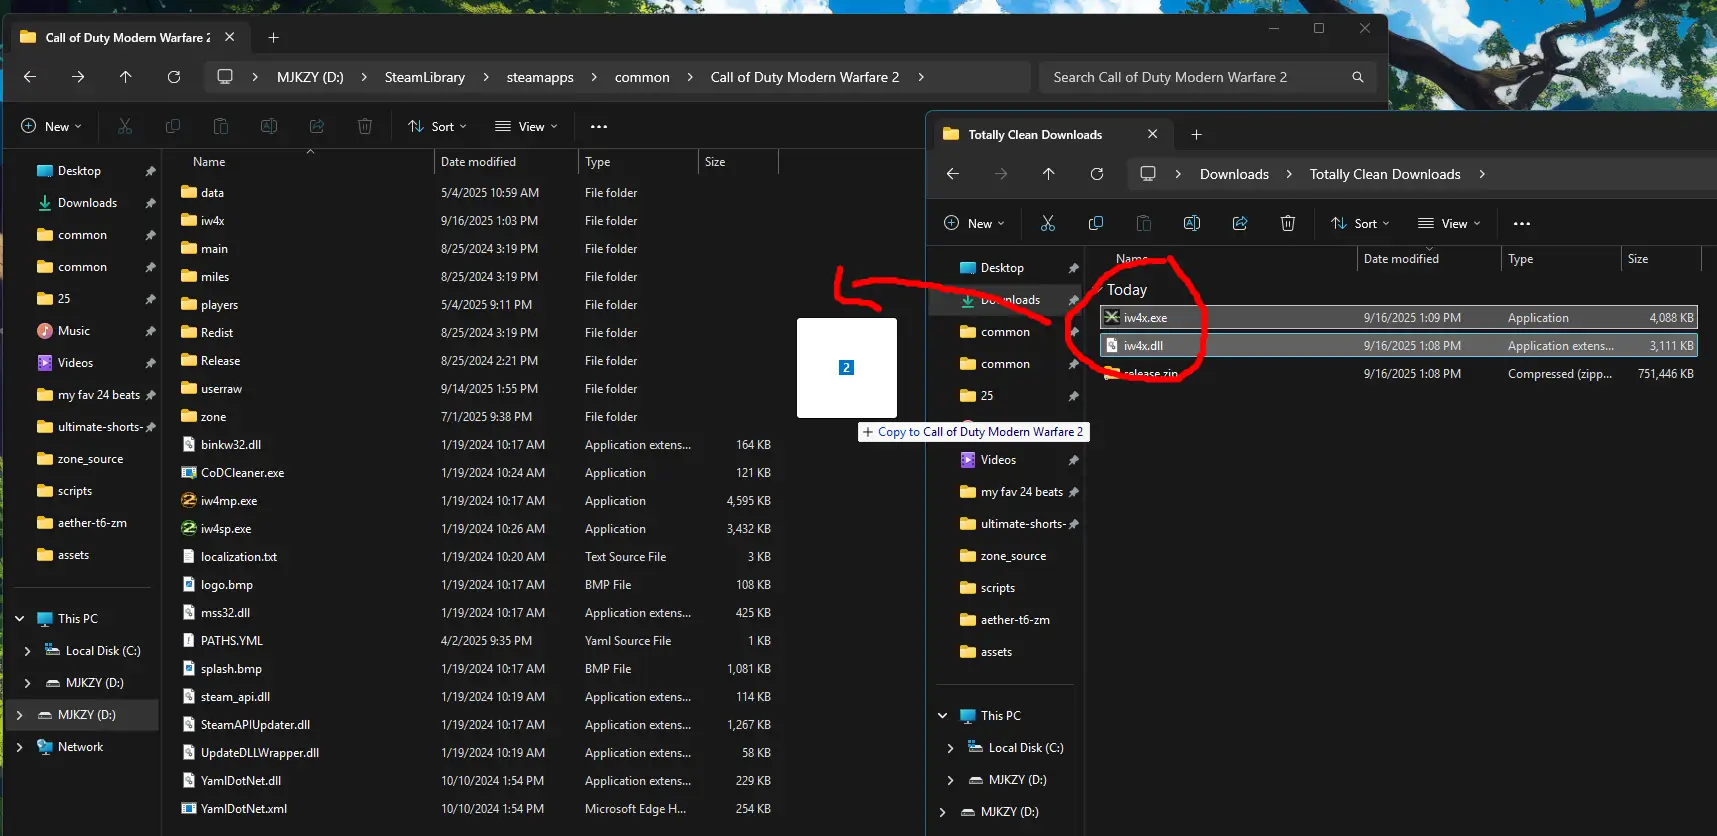Expand Local Disk (C:) in Call of Duty sidebar
Screen dimensions: 1717x836
tap(27, 651)
